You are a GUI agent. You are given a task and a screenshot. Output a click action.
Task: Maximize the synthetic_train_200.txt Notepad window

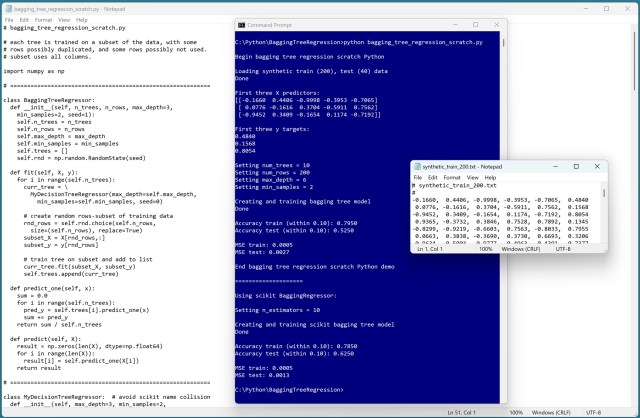pyautogui.click(x=575, y=166)
